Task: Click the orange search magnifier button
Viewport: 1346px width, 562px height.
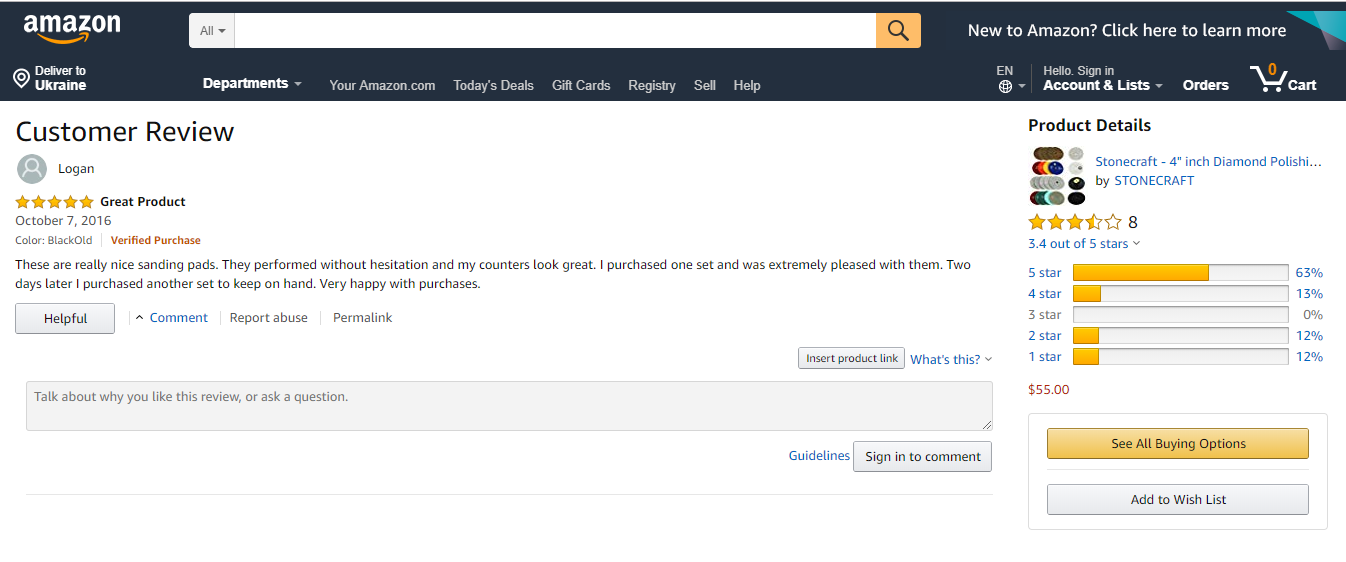Action: tap(898, 31)
